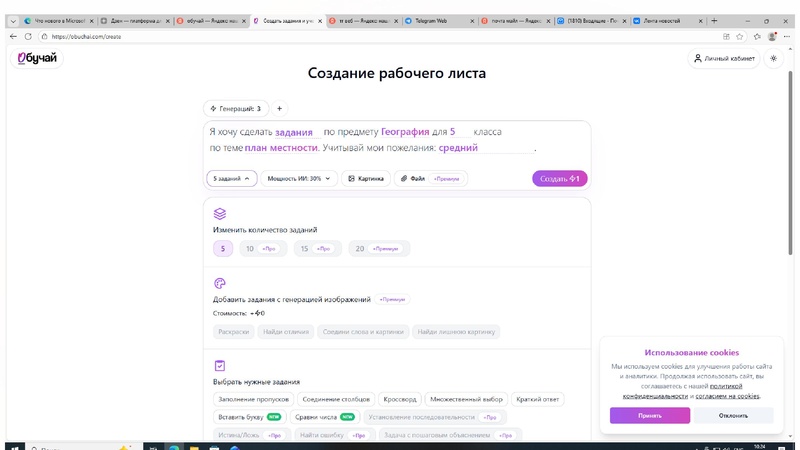Open the Мощность ИИ: 30% dropdown
The width and height of the screenshot is (800, 450).
(299, 179)
